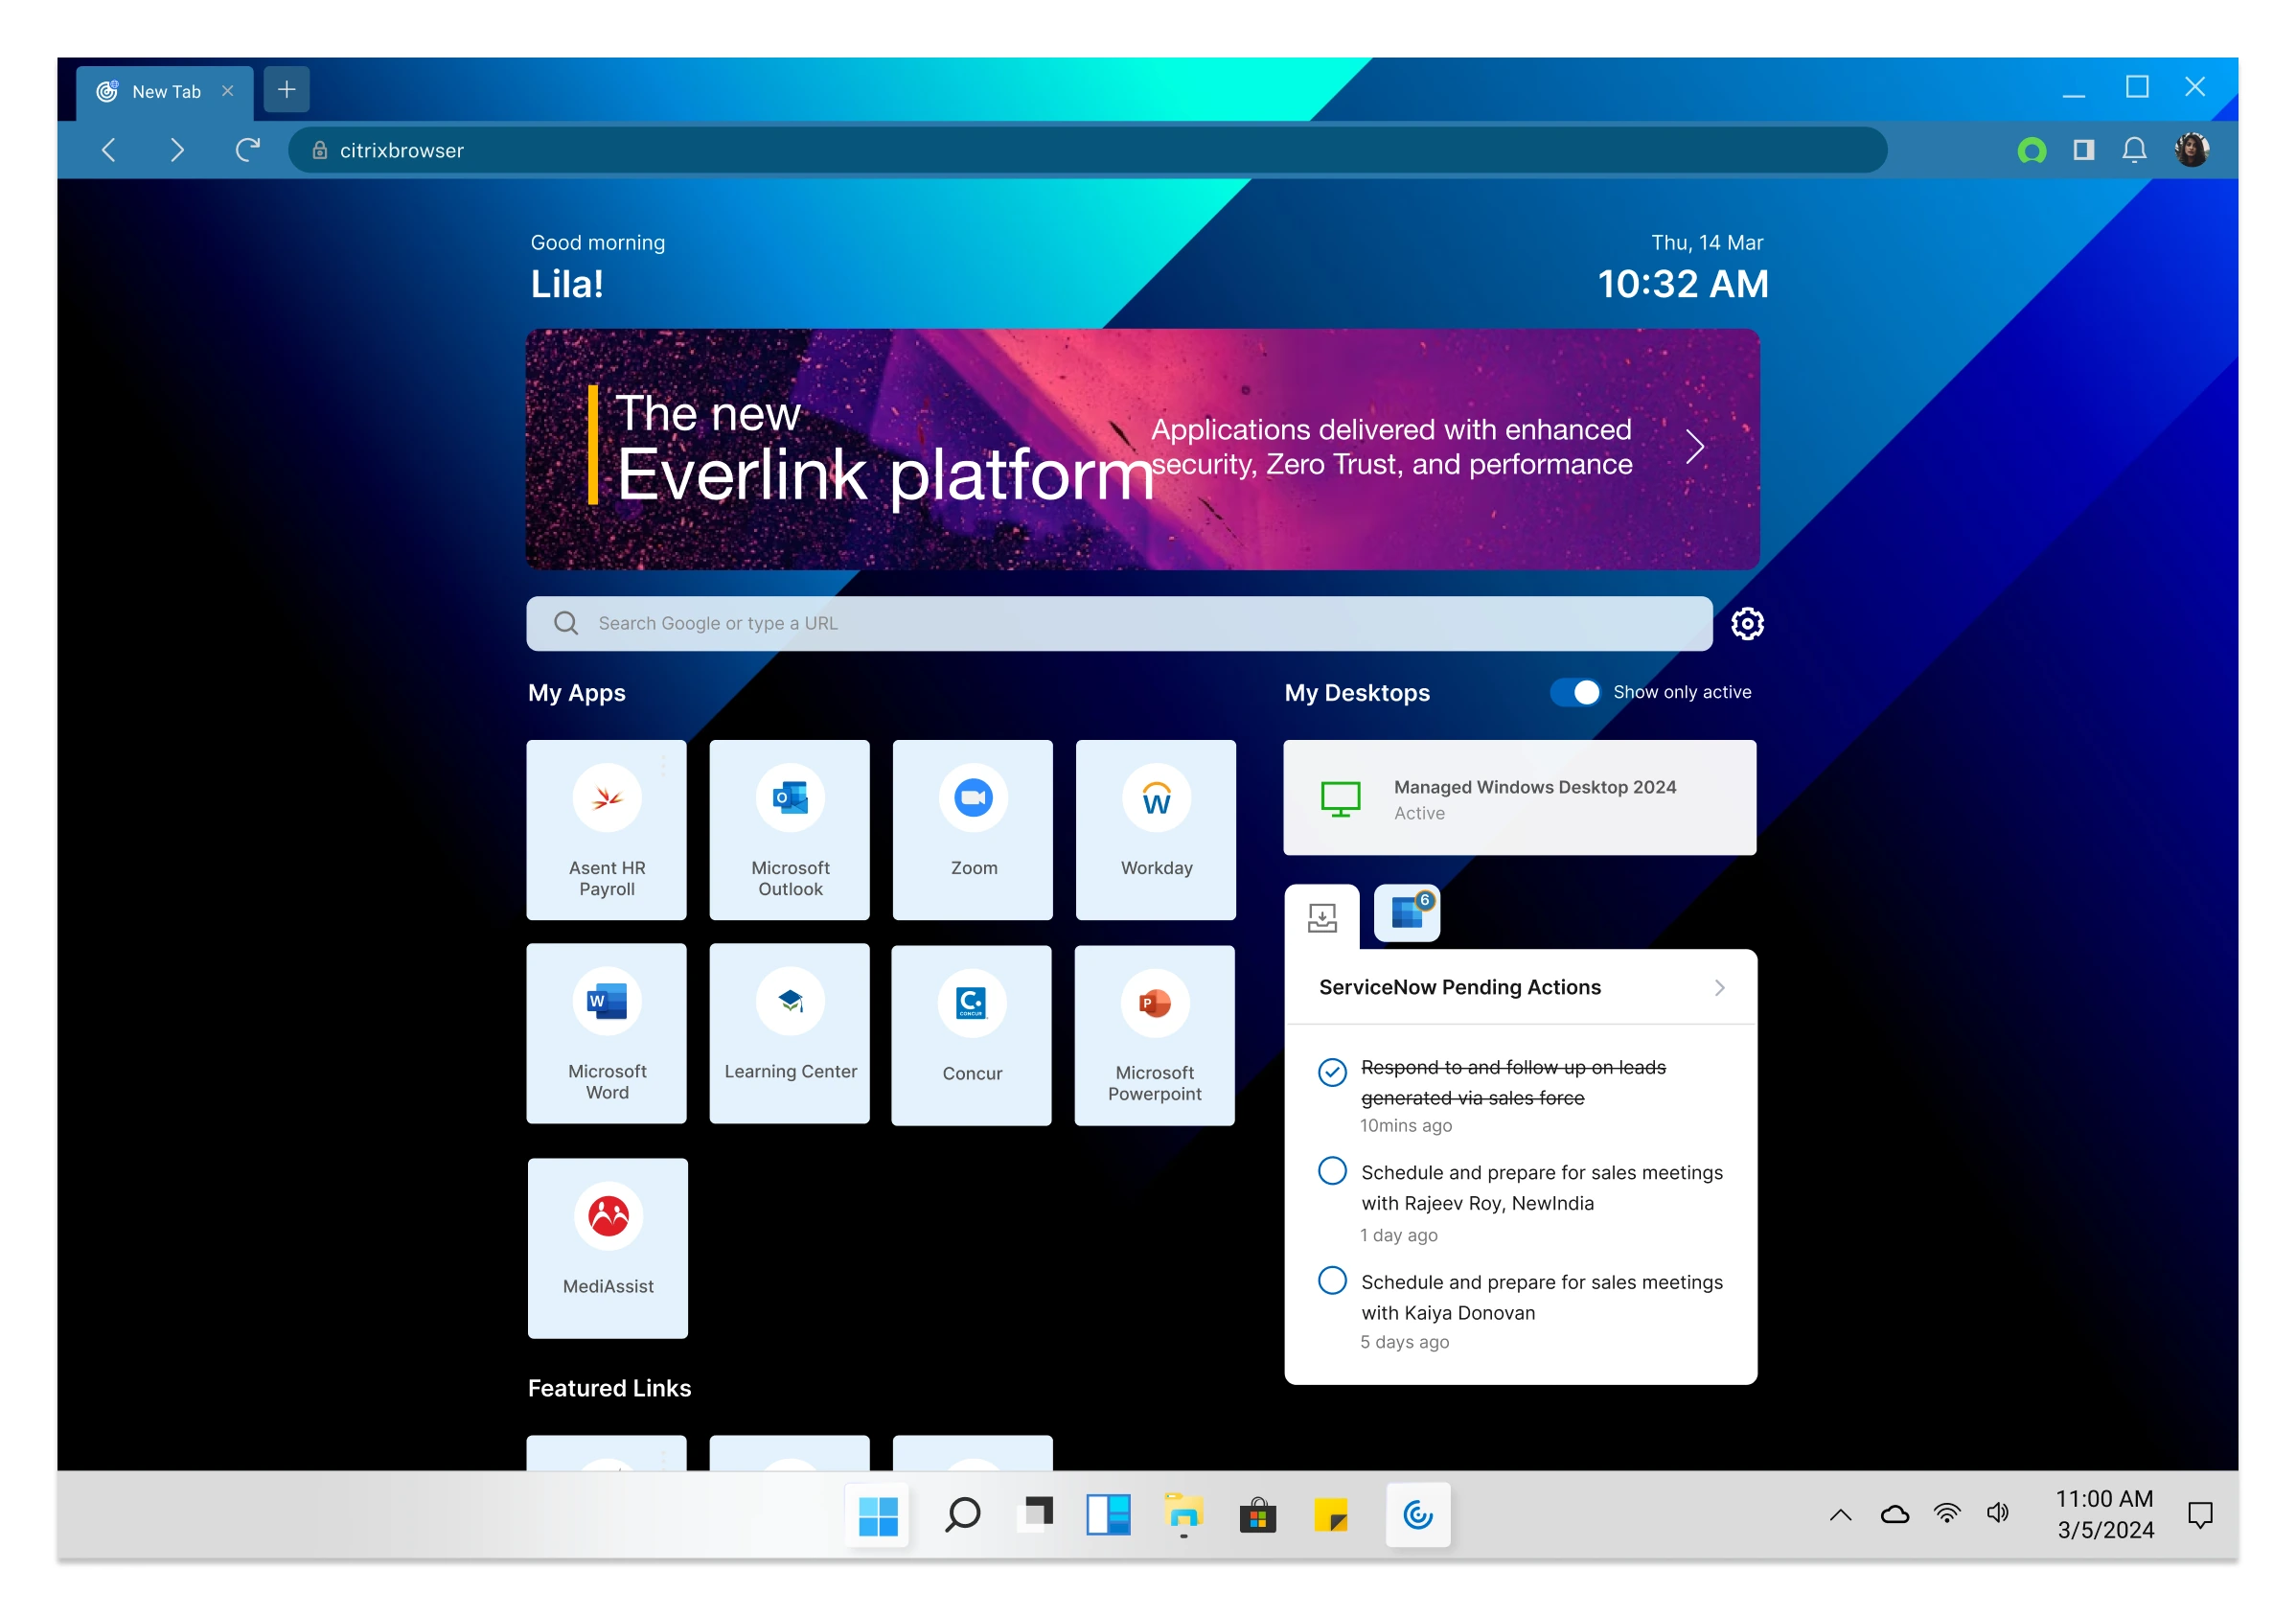Uncheck the completed sales force leads task
The width and height of the screenshot is (2296, 1616).
point(1332,1072)
